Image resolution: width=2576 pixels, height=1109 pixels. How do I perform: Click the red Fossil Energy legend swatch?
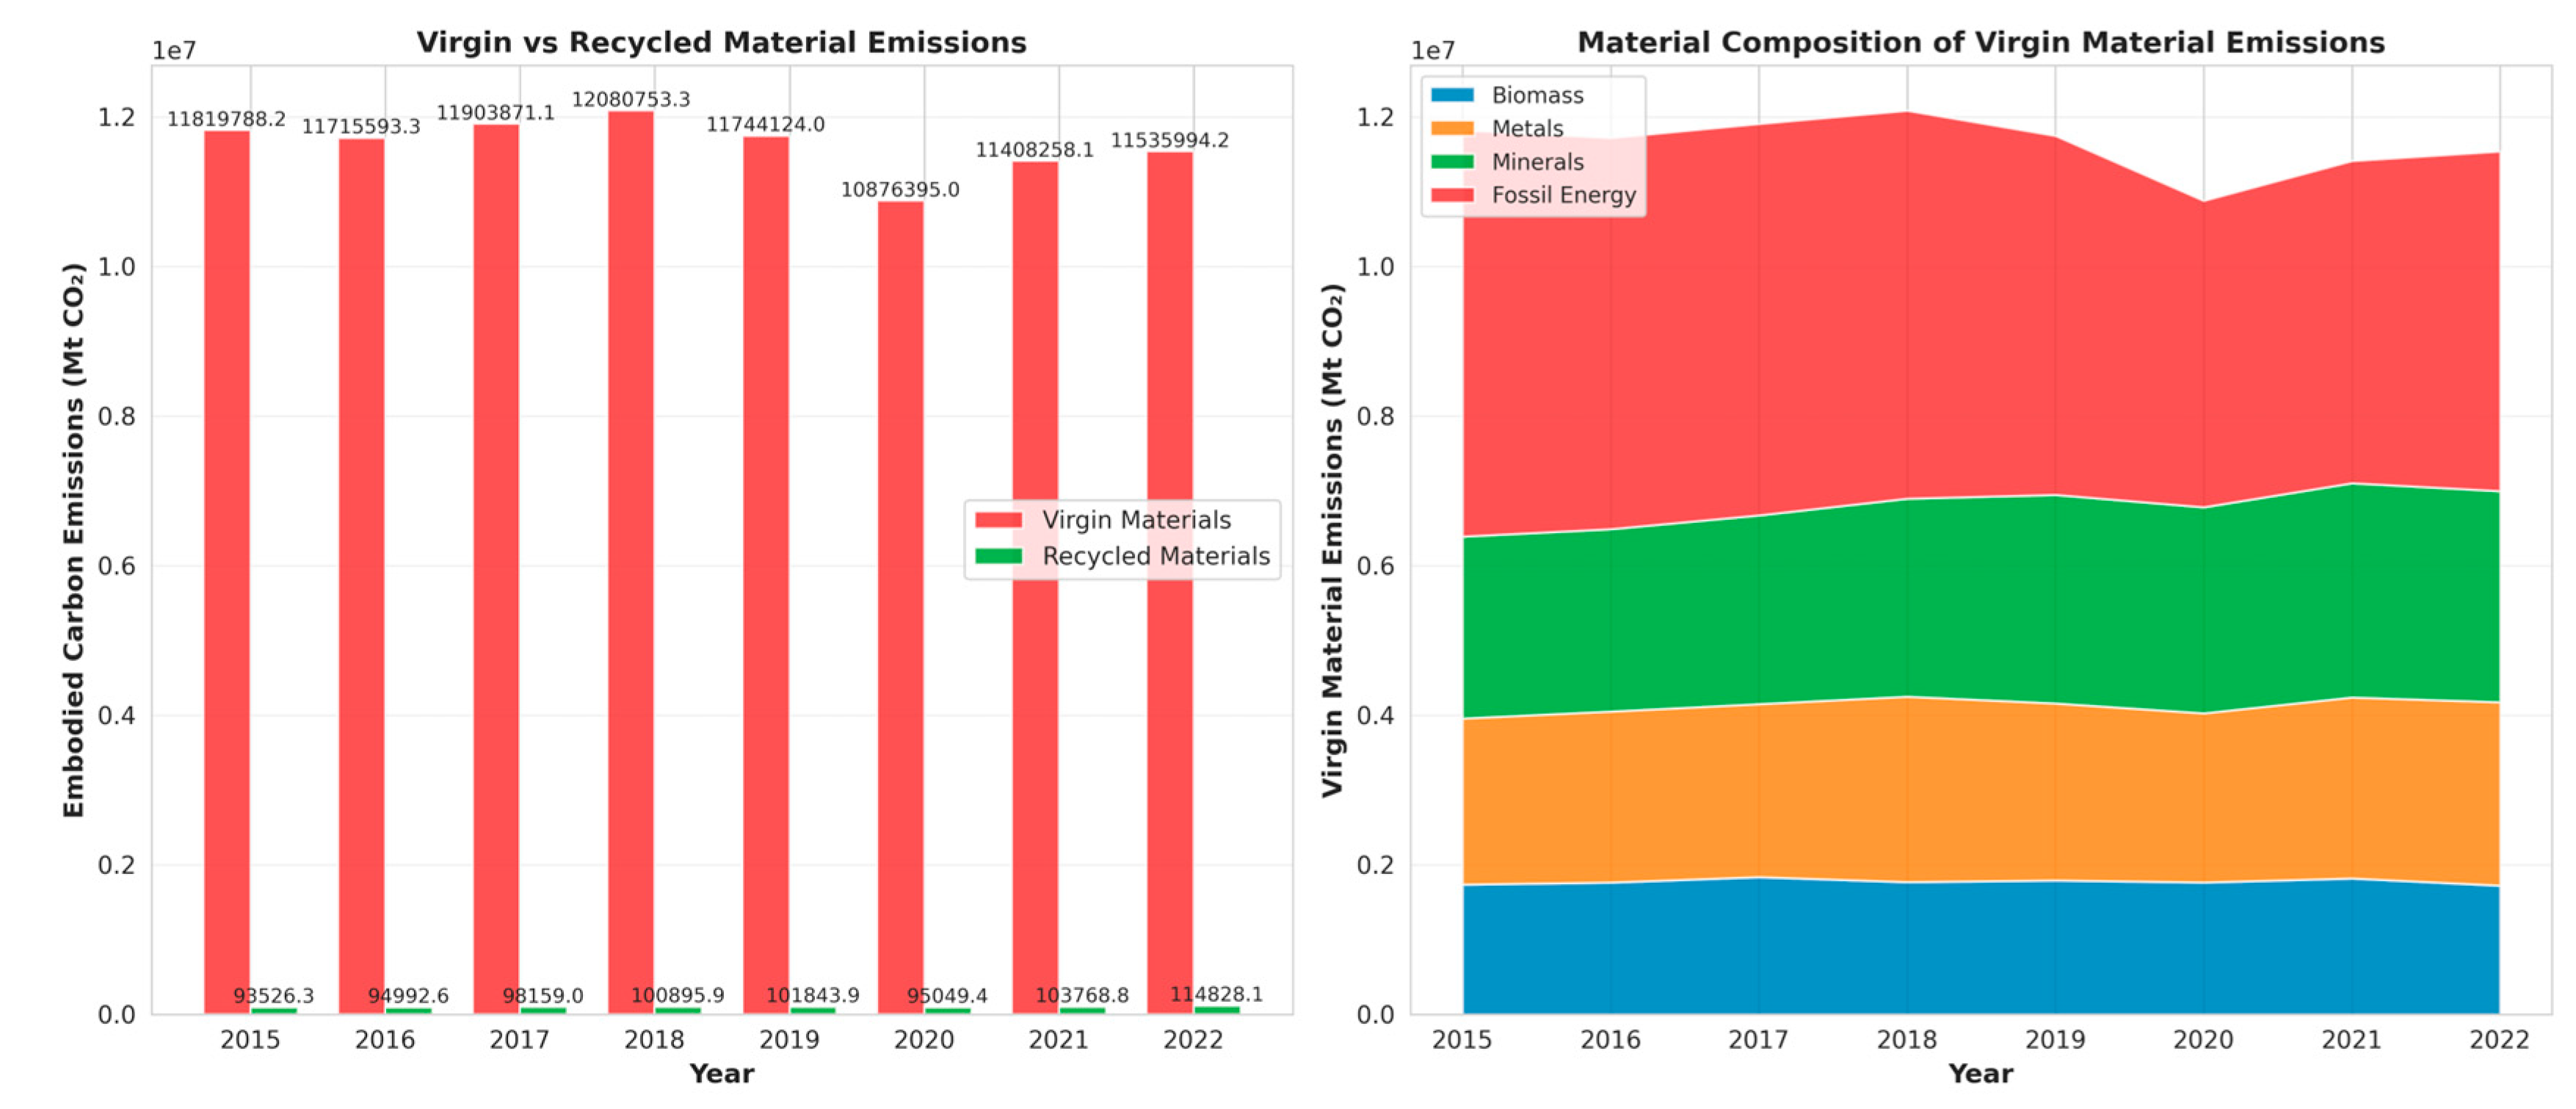[x=1452, y=195]
